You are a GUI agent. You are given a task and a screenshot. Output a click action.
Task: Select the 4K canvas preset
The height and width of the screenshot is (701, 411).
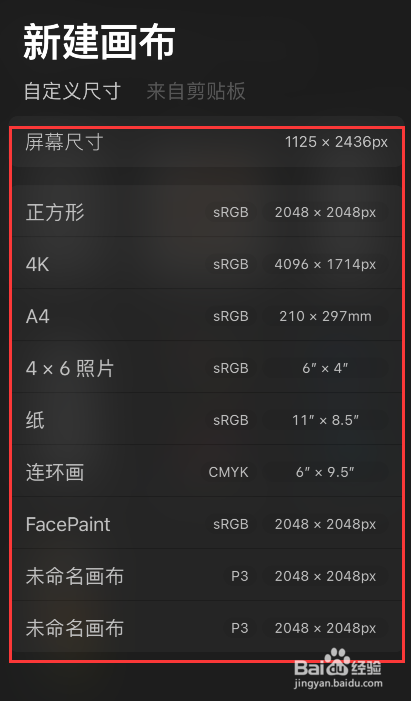pyautogui.click(x=206, y=264)
